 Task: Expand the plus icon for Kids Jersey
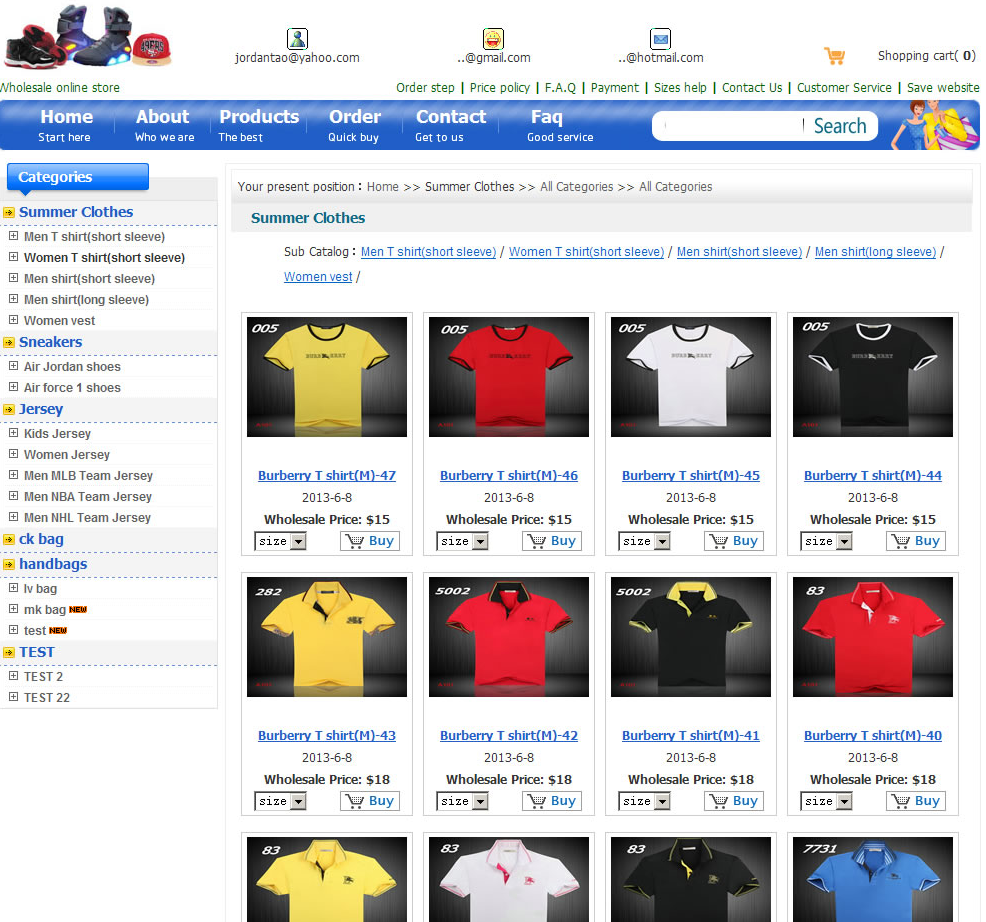13,433
